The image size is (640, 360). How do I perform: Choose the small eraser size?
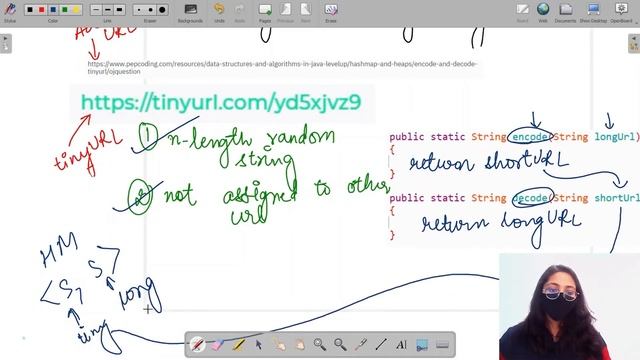point(139,9)
